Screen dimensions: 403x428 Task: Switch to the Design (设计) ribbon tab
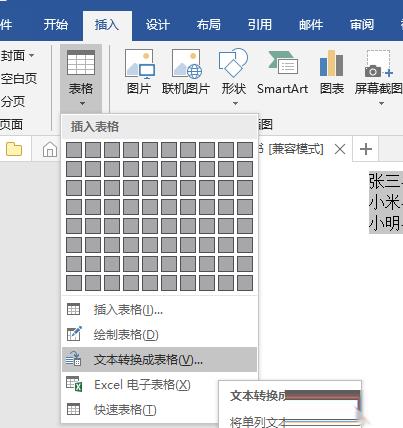[158, 25]
